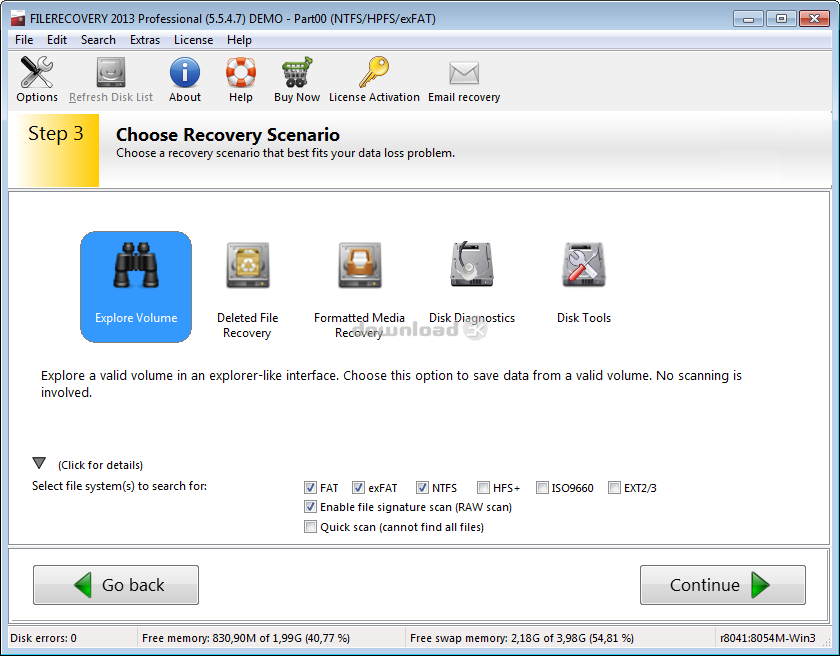Image resolution: width=840 pixels, height=656 pixels.
Task: Click the Buy Now shopping cart icon
Action: point(297,72)
